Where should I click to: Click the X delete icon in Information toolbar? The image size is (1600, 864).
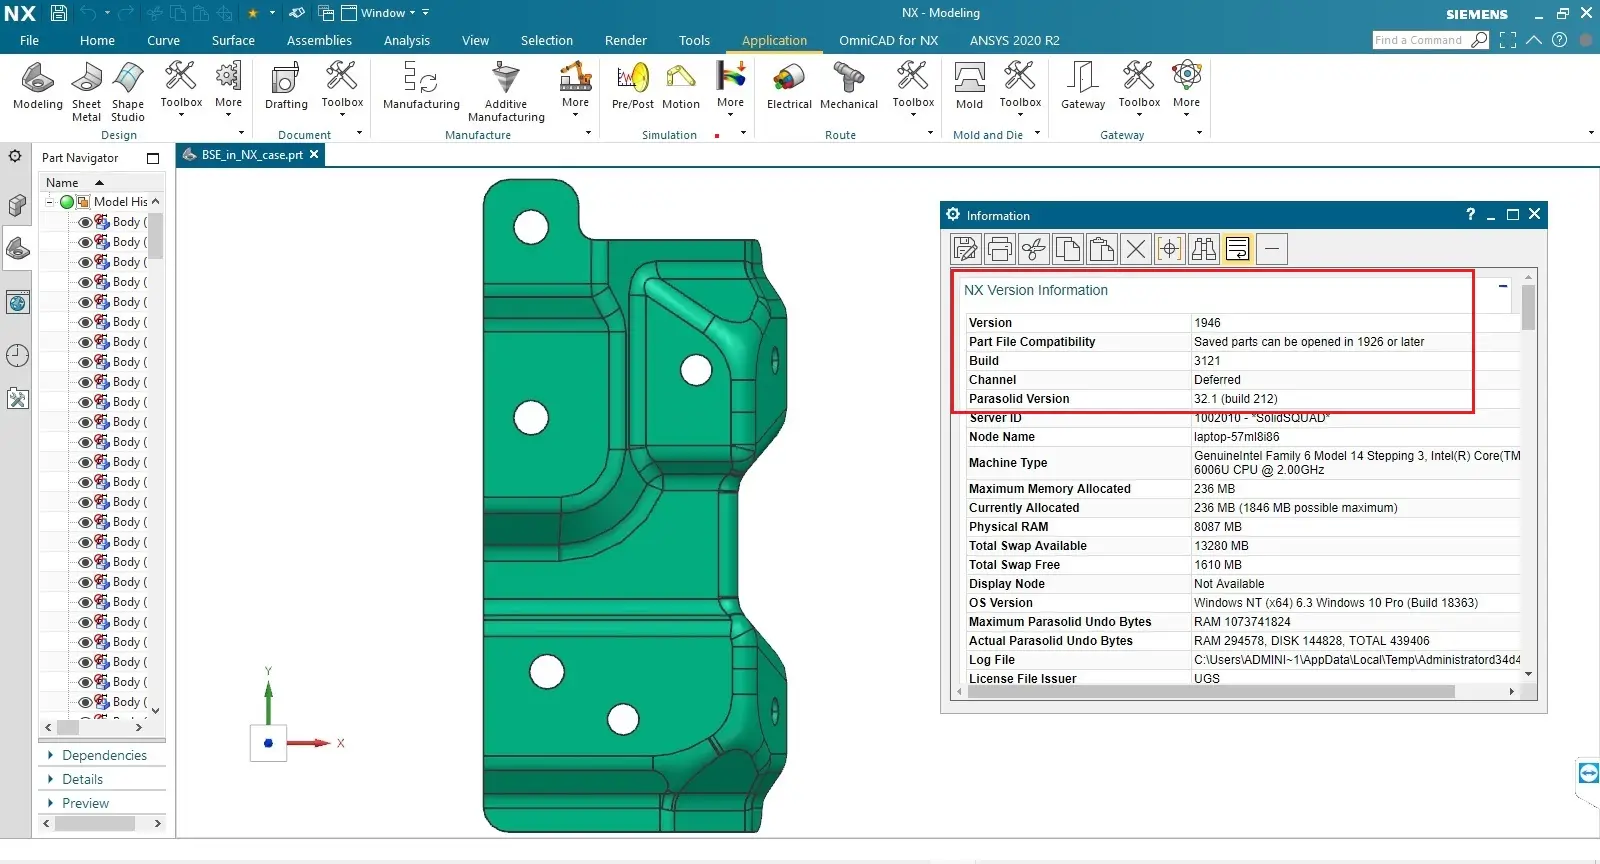coord(1135,249)
